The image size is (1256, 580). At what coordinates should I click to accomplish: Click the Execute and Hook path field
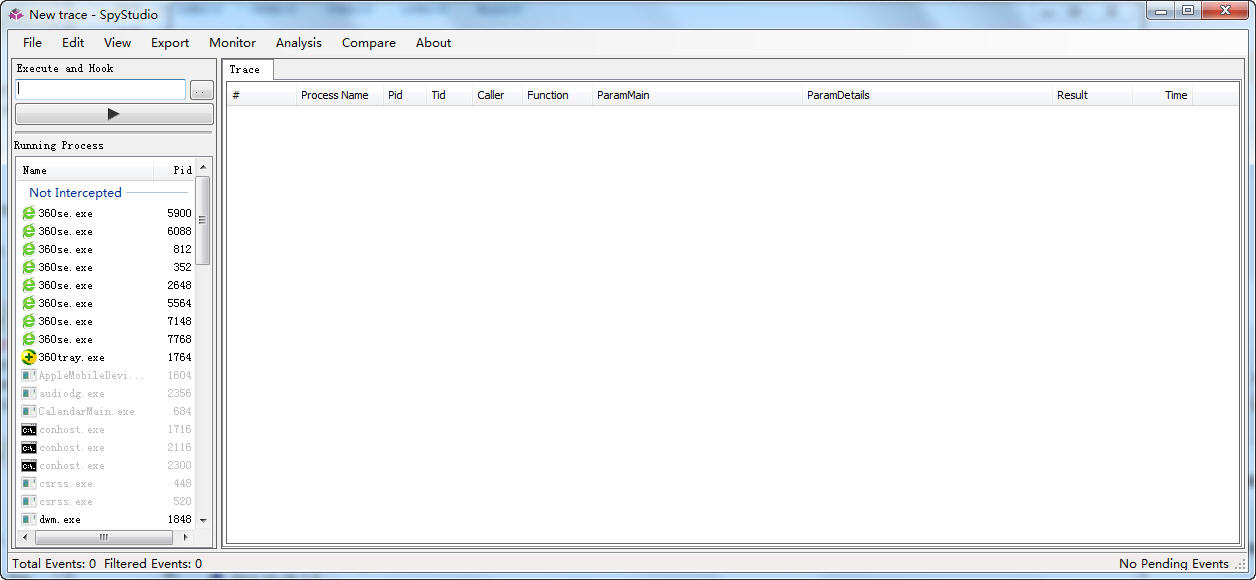pyautogui.click(x=100, y=90)
